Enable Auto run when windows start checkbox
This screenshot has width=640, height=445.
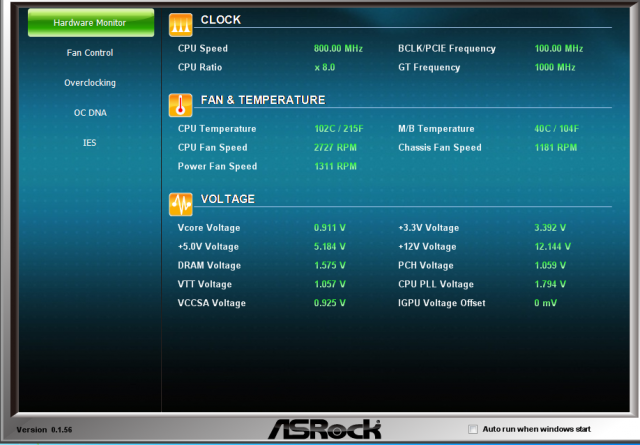pyautogui.click(x=473, y=429)
